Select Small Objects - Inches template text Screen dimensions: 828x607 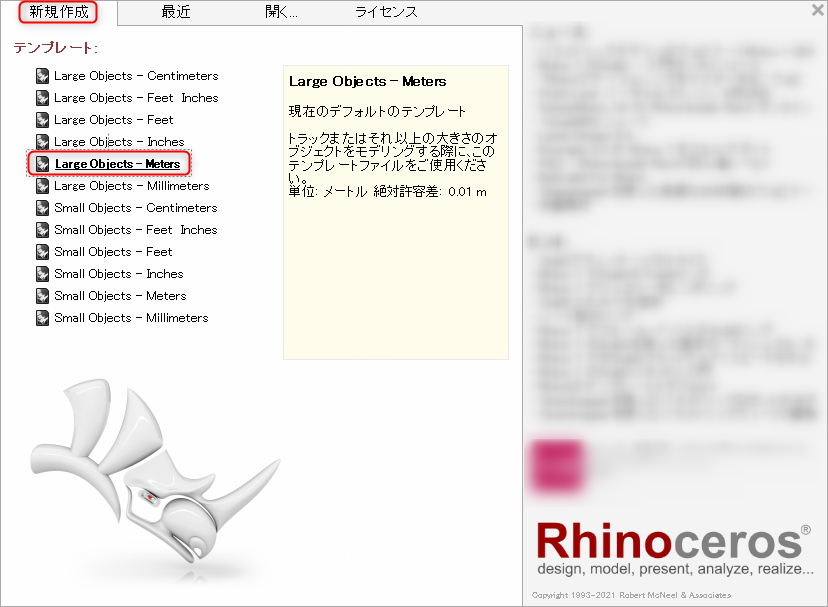(x=119, y=274)
